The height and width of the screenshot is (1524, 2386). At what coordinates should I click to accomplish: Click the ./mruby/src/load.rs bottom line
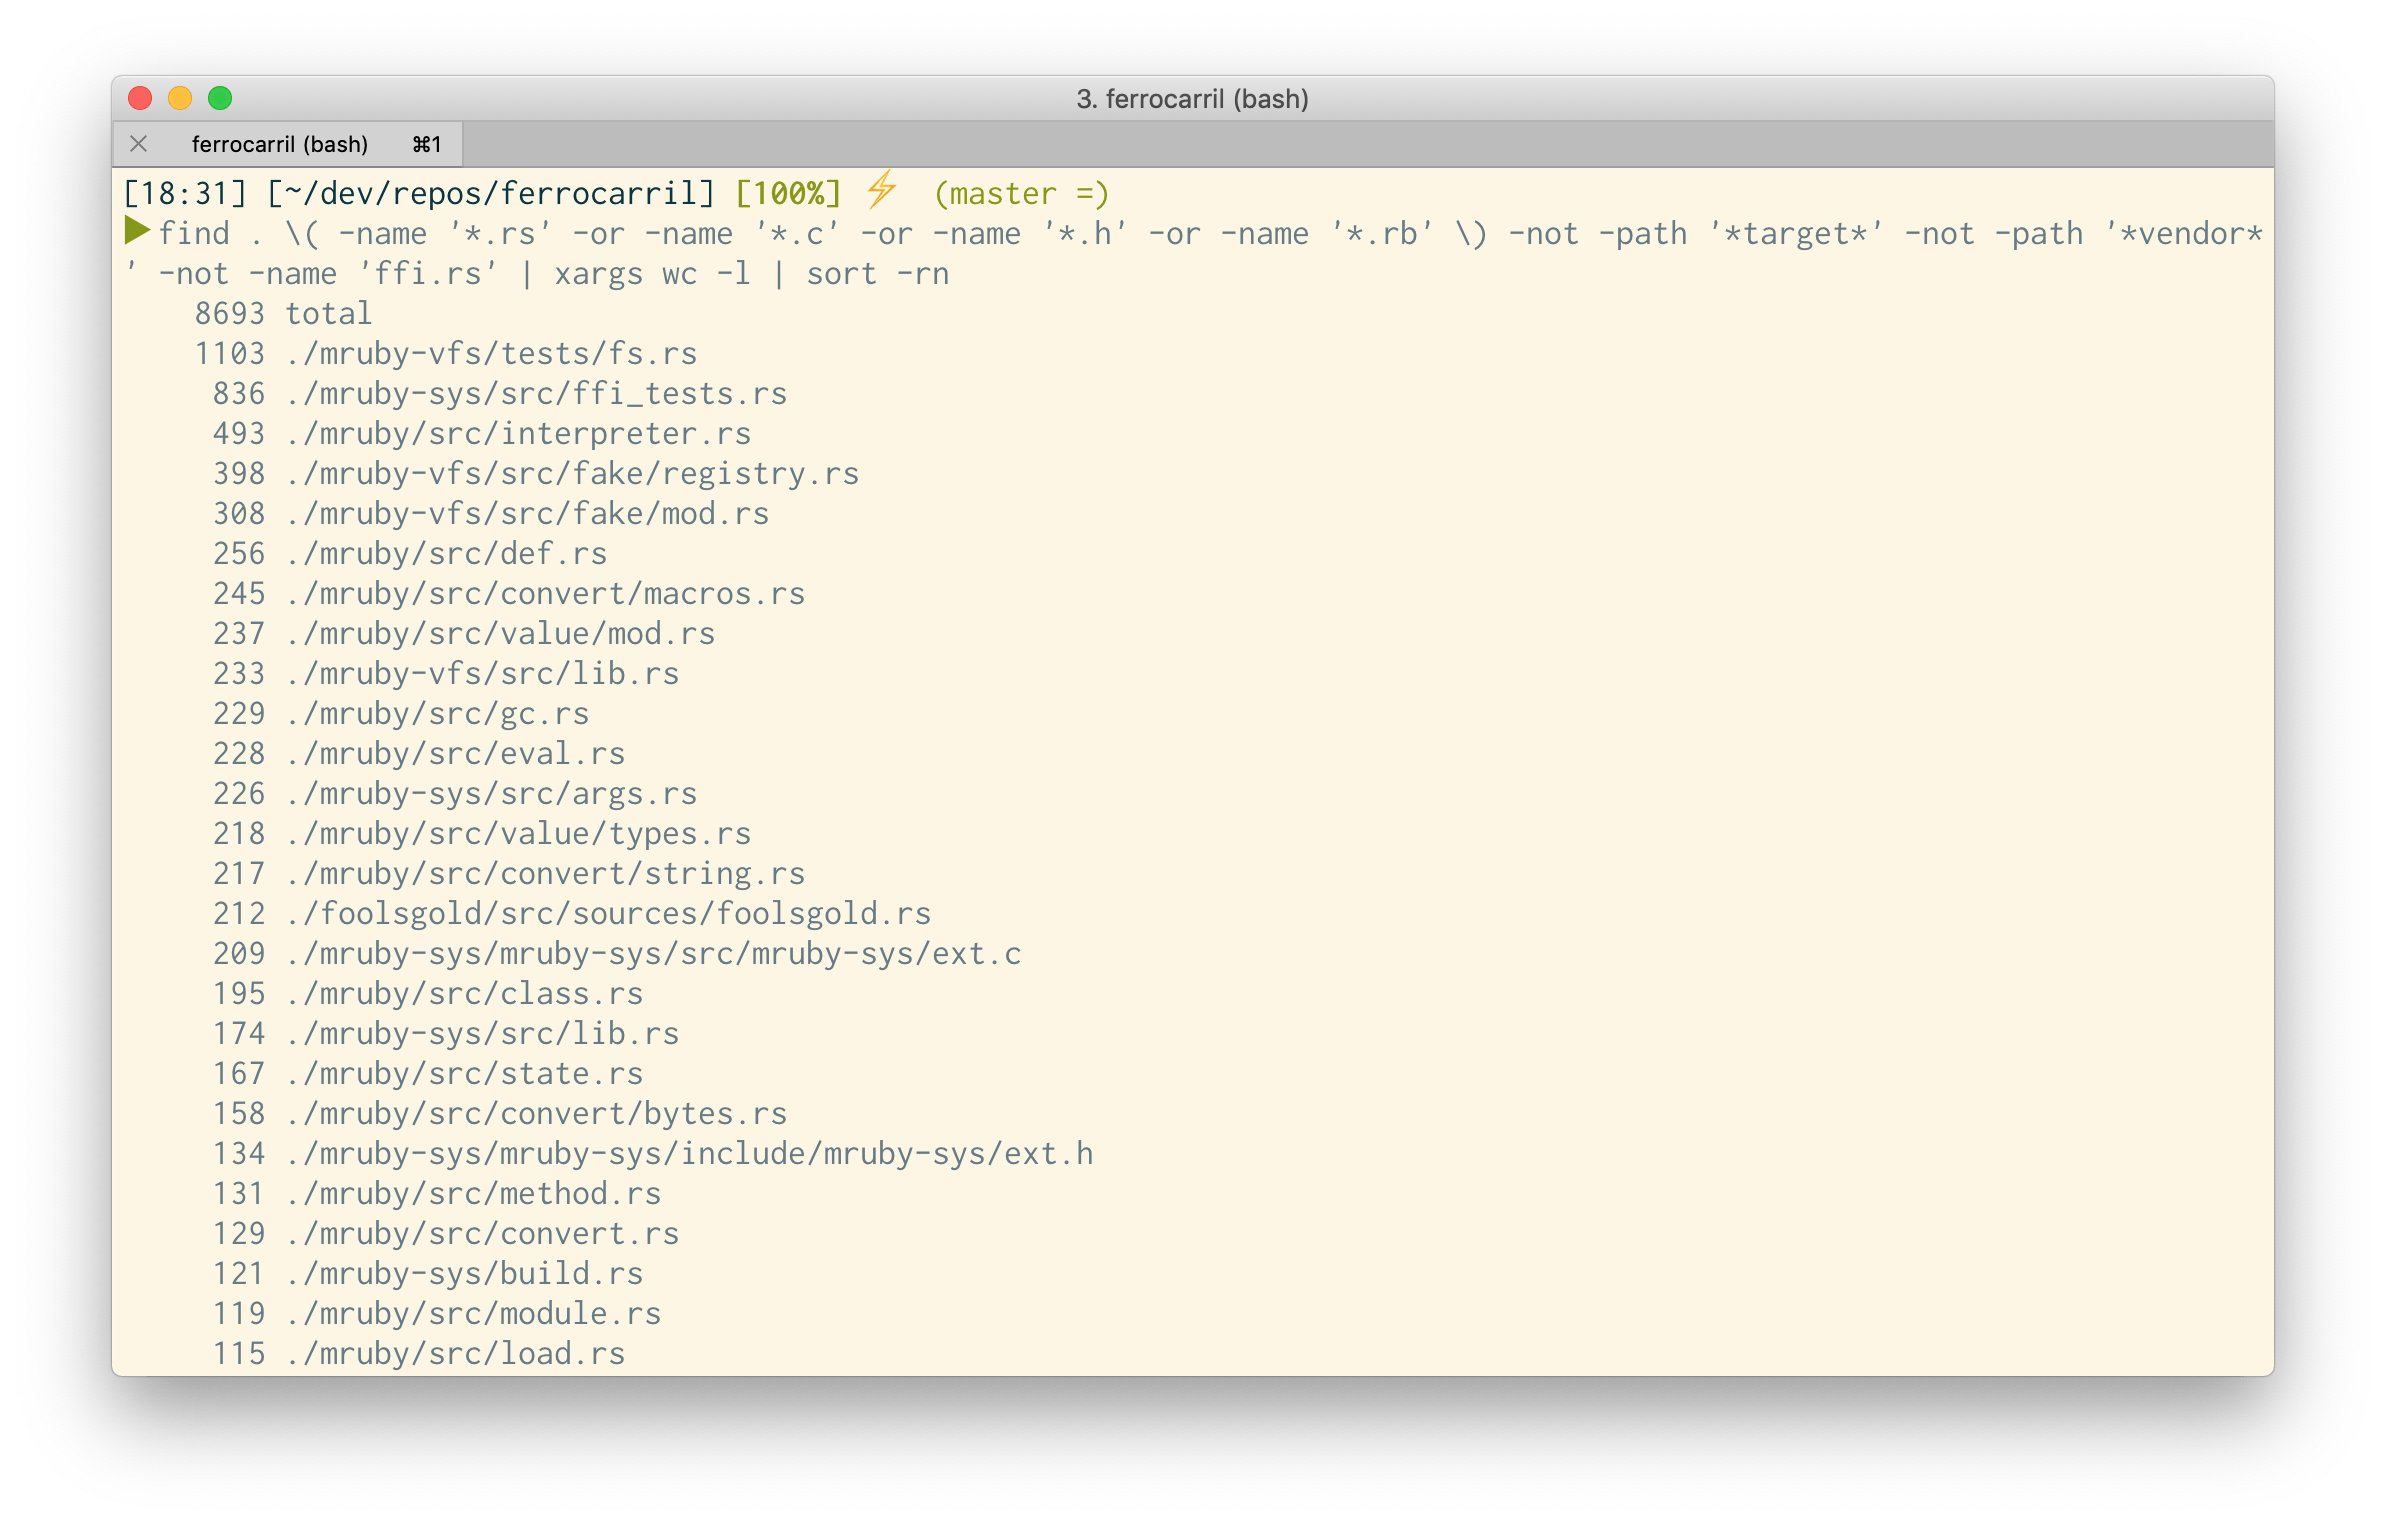click(x=455, y=1353)
